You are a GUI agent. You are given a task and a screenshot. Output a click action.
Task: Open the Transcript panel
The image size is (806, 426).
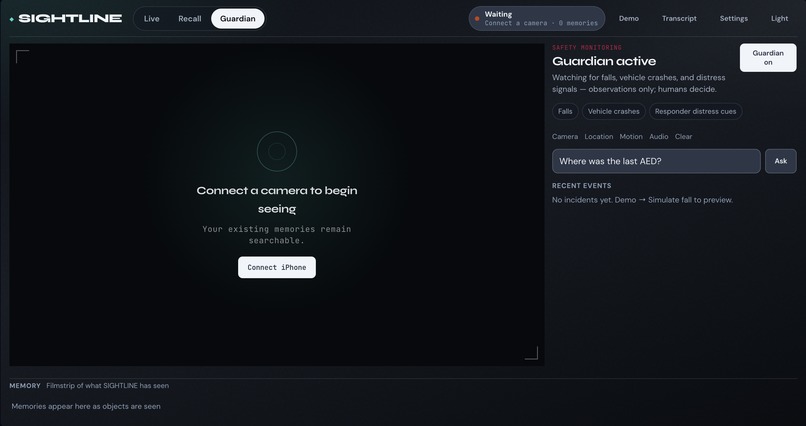coord(679,18)
